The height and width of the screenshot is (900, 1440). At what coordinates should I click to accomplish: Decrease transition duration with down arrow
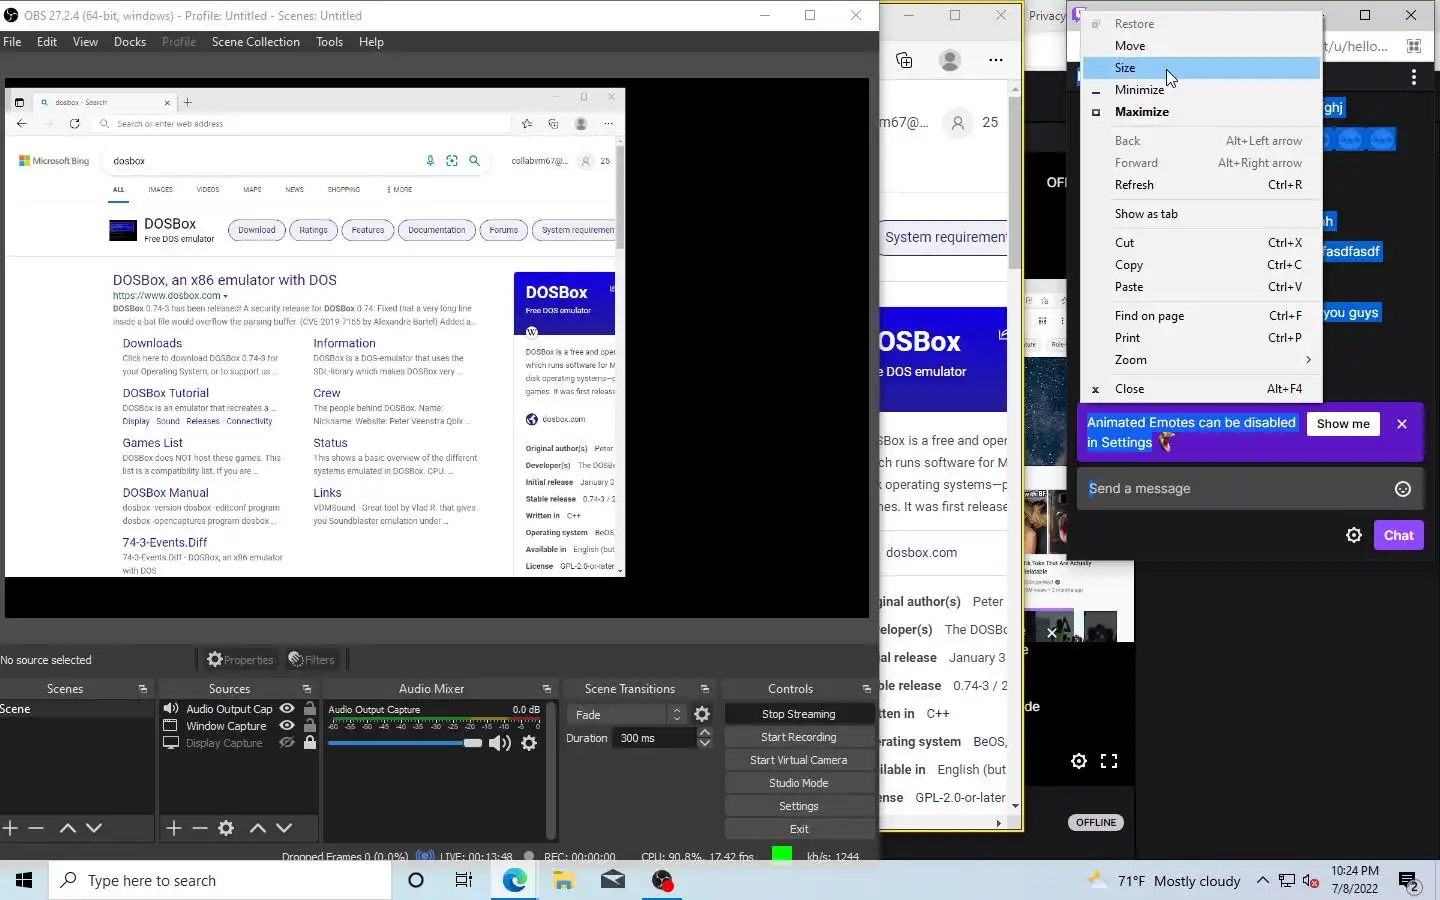(x=705, y=744)
